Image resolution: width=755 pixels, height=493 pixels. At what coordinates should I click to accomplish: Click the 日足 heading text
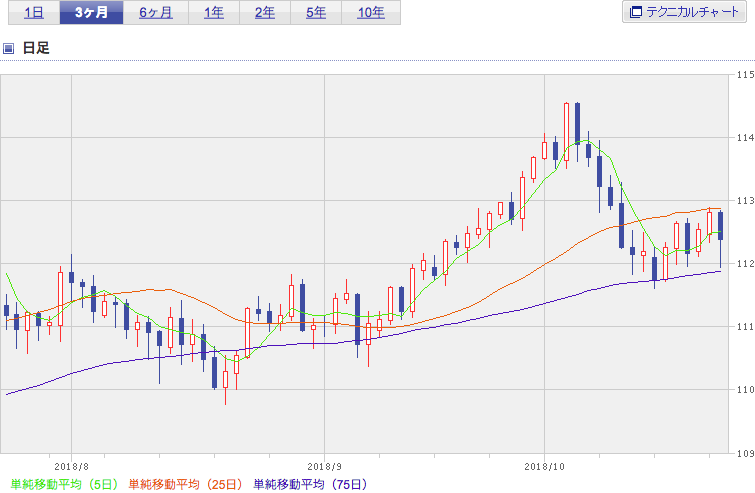click(x=36, y=48)
